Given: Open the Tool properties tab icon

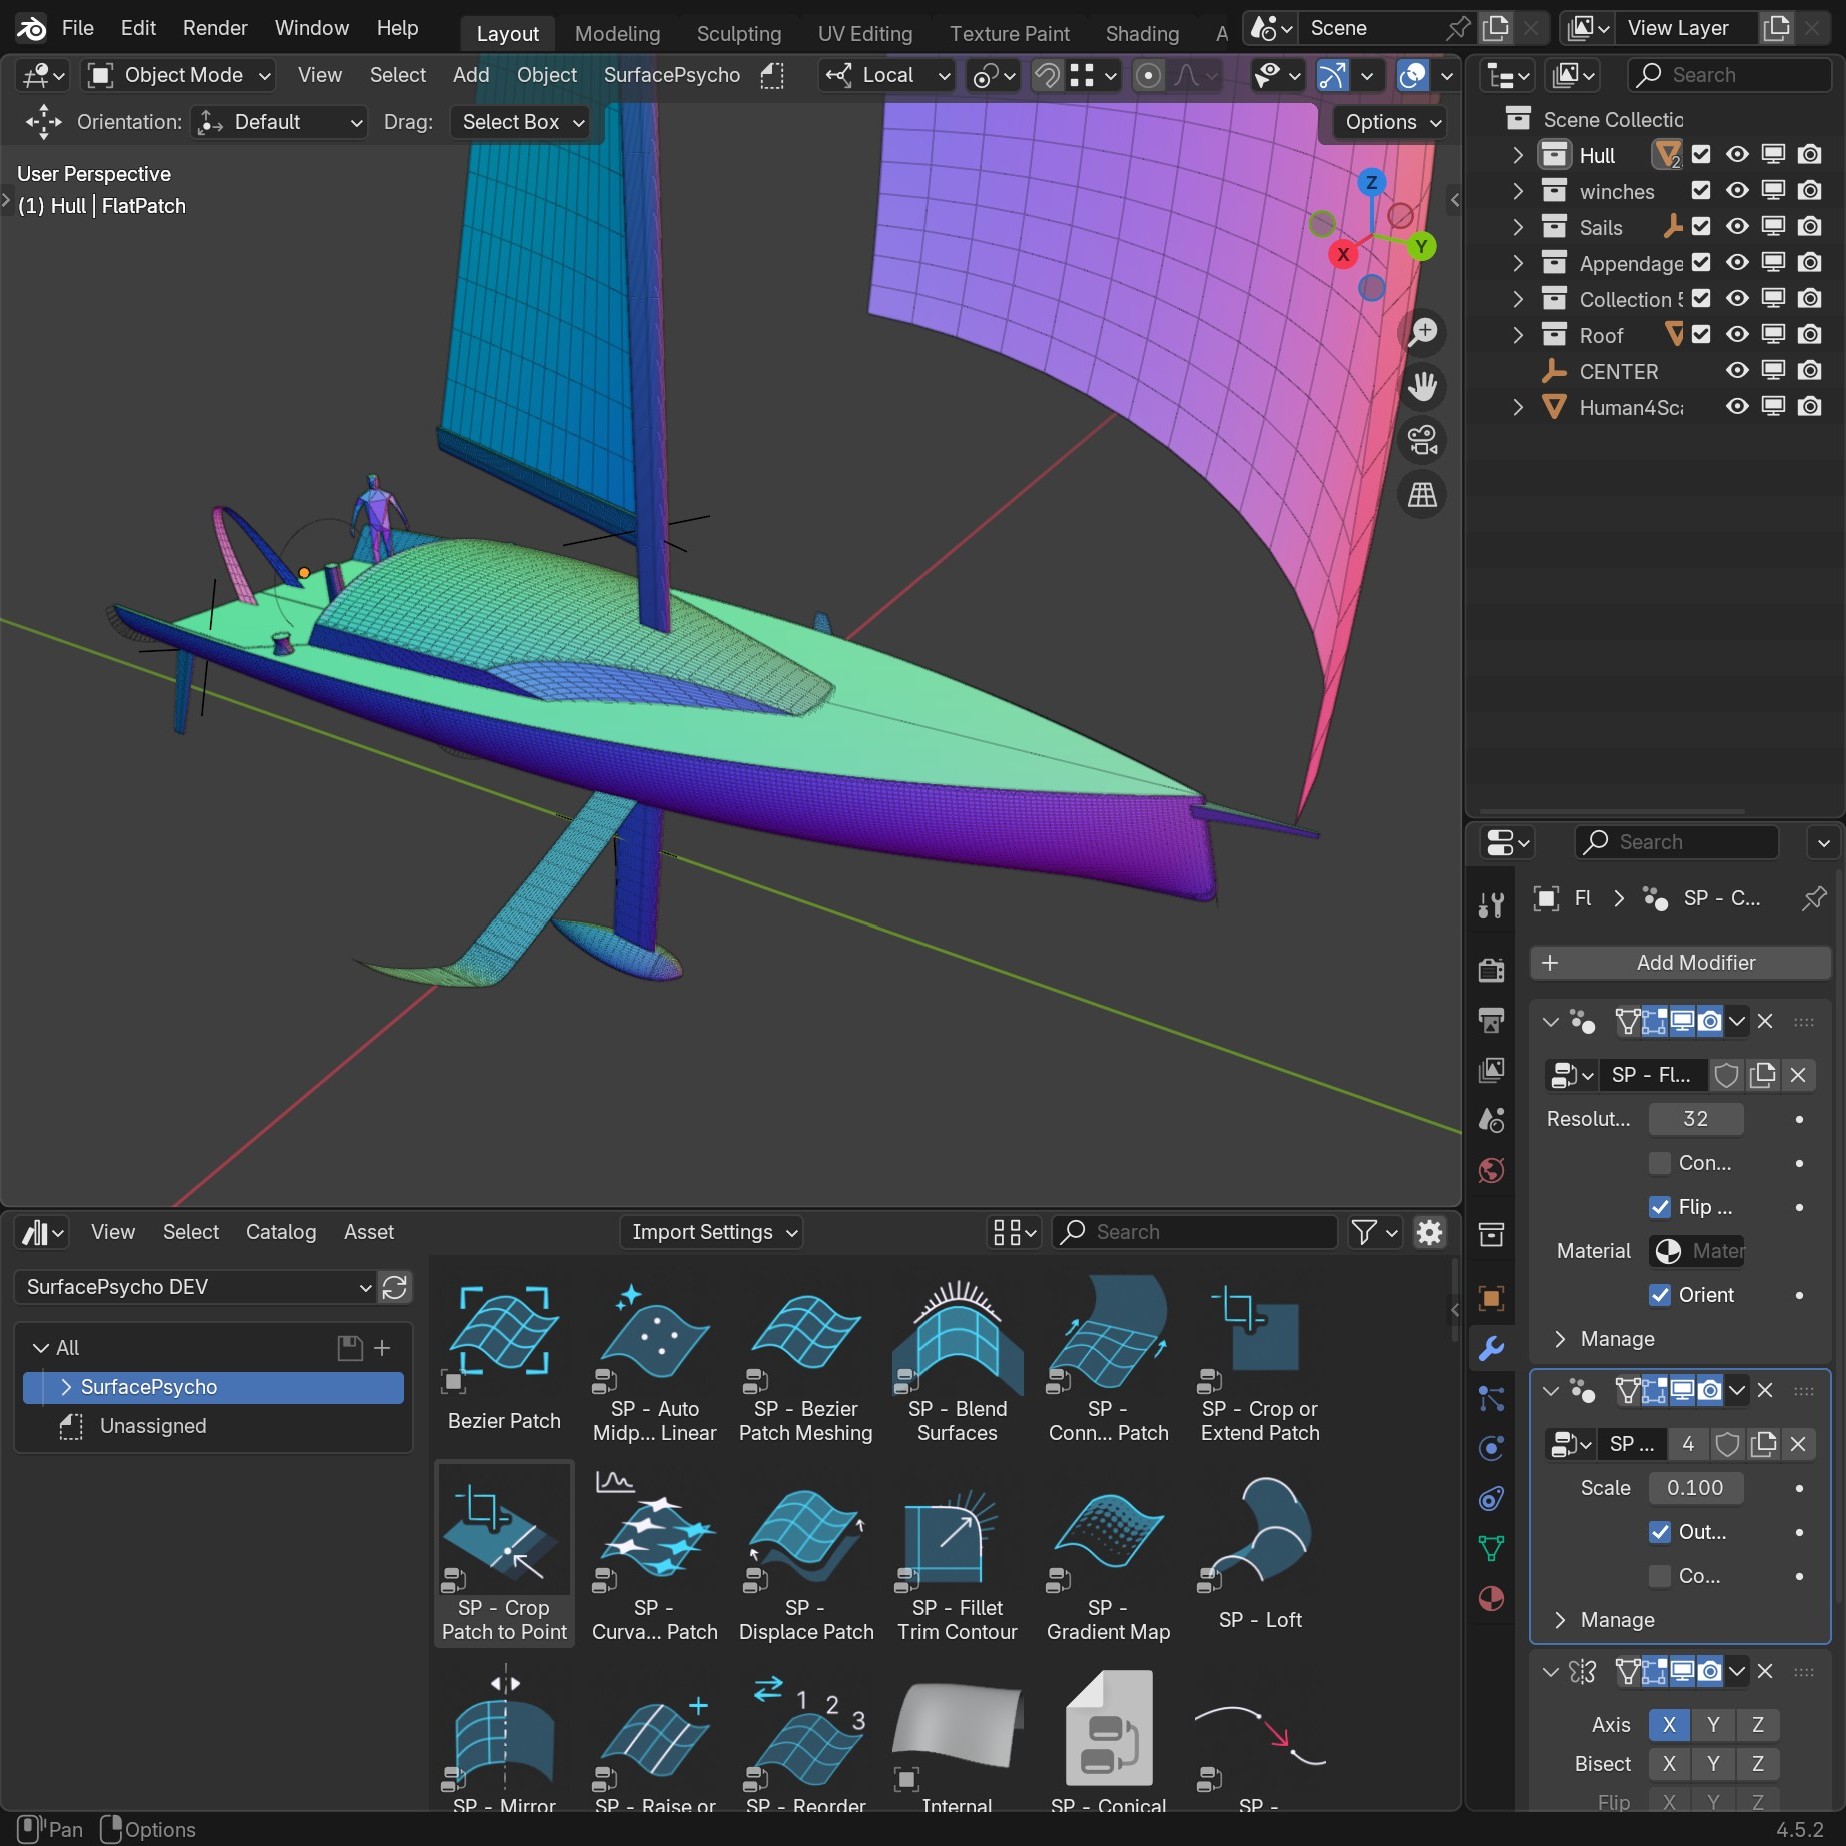Looking at the screenshot, I should pos(1491,905).
